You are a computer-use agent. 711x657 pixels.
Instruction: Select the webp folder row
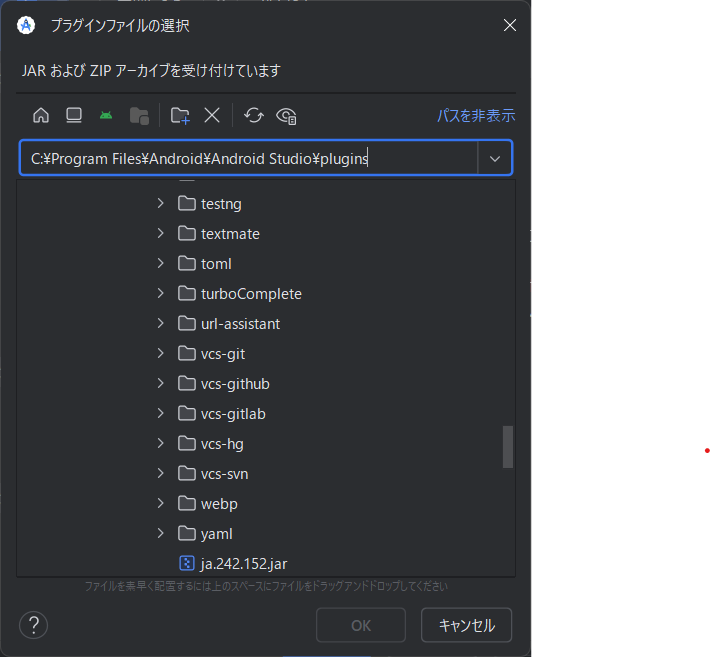tap(266, 503)
